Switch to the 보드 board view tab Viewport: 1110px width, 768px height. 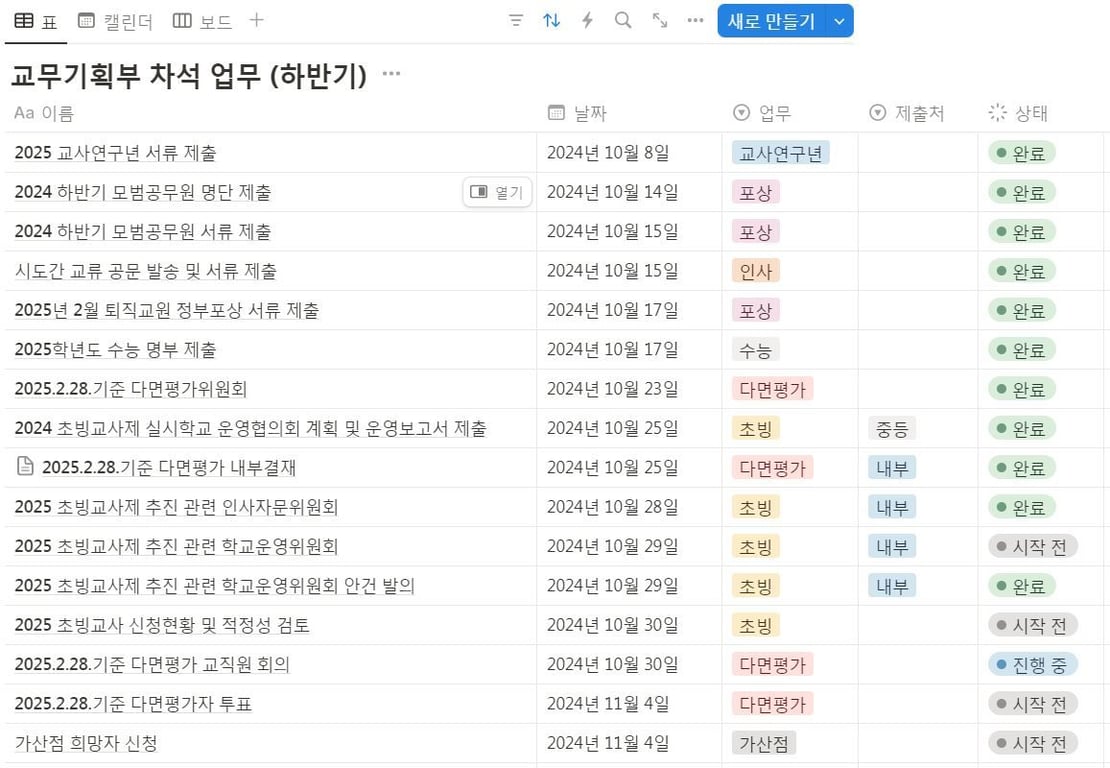coord(202,21)
